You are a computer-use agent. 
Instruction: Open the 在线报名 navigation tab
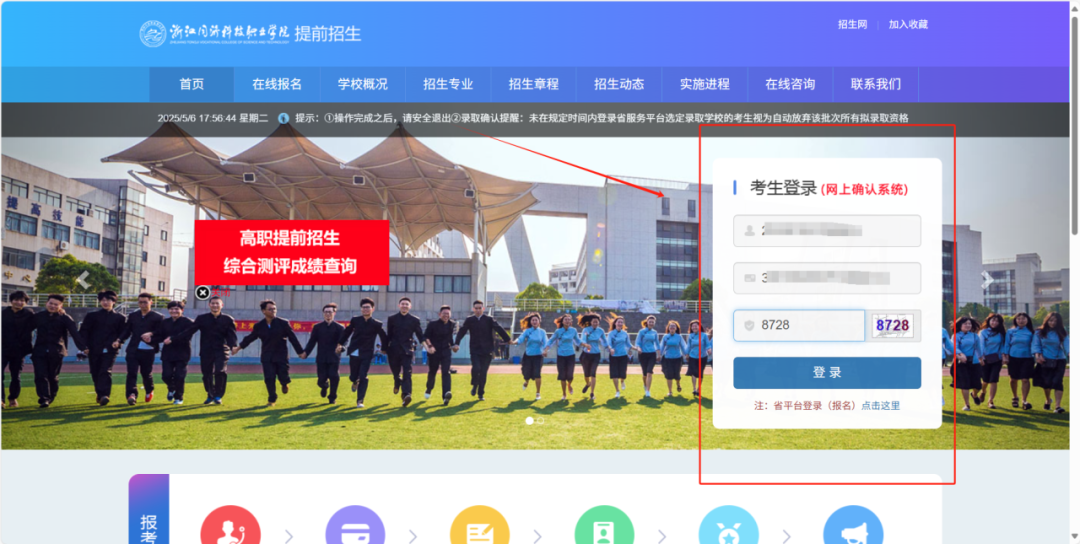coord(277,84)
